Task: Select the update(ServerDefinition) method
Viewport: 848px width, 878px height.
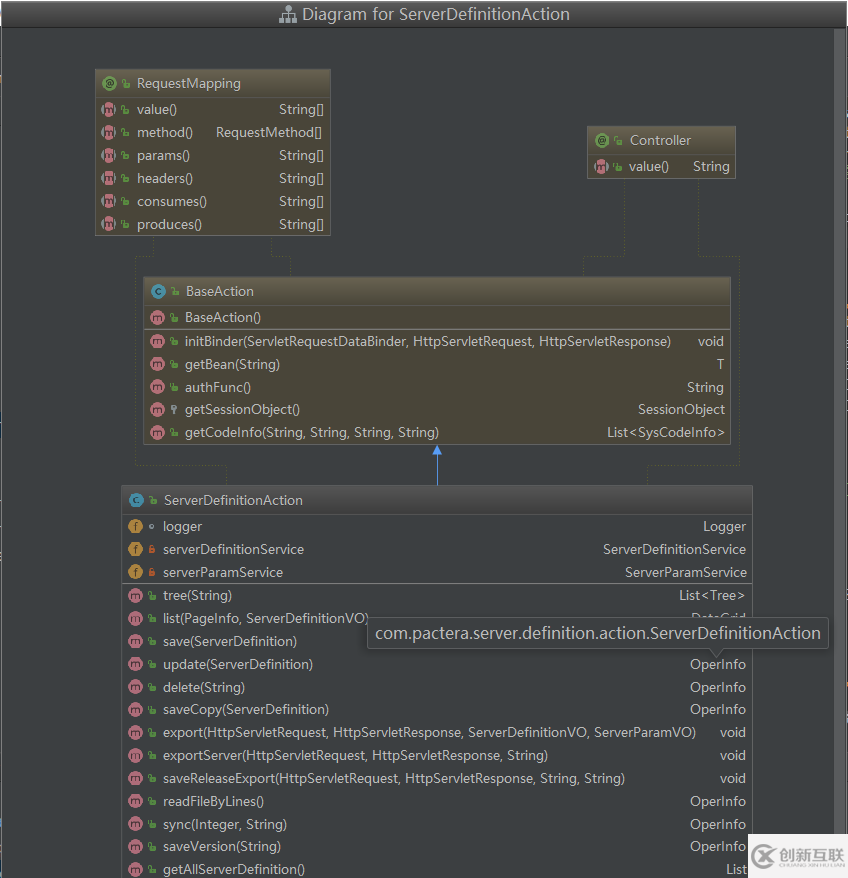Action: tap(237, 665)
